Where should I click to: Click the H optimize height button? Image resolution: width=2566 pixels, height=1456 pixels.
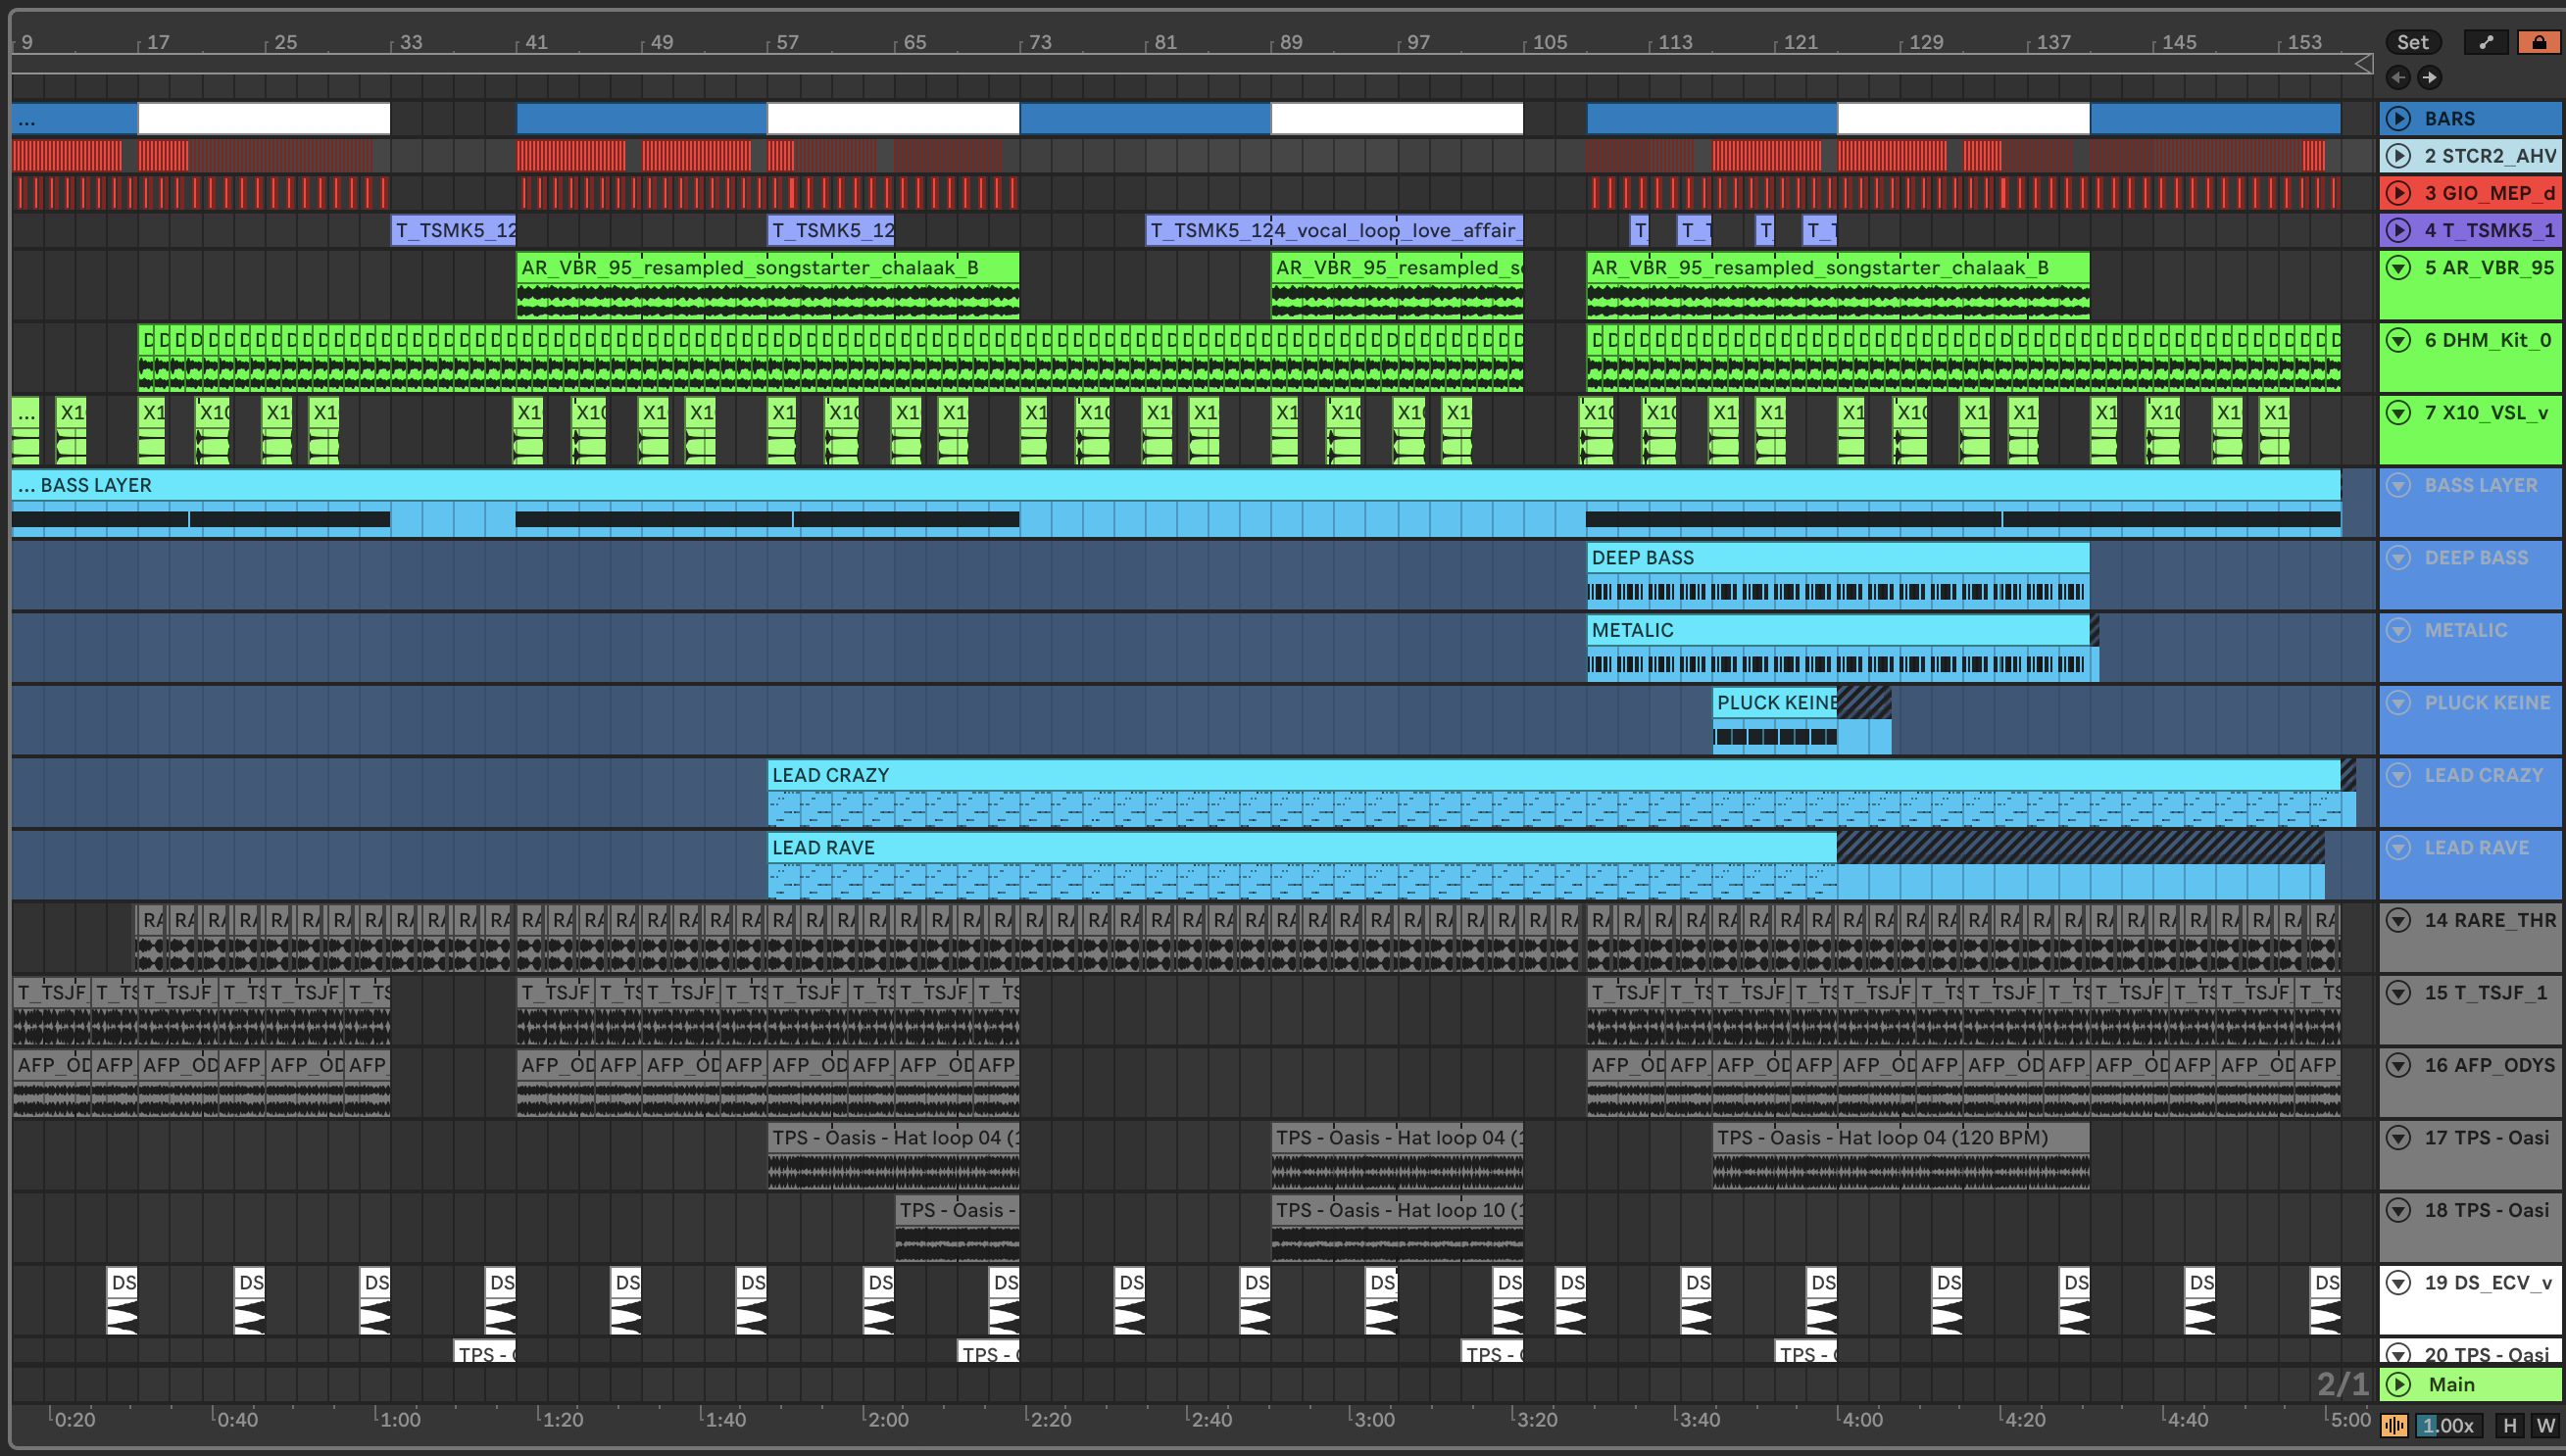click(x=2509, y=1425)
